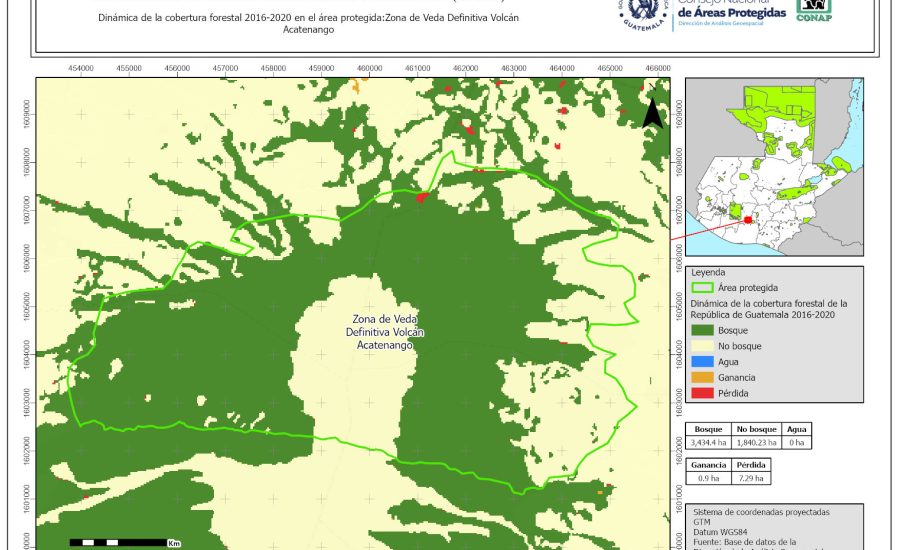The height and width of the screenshot is (550, 900).
Task: Click the black north arrow on the map
Action: click(652, 112)
